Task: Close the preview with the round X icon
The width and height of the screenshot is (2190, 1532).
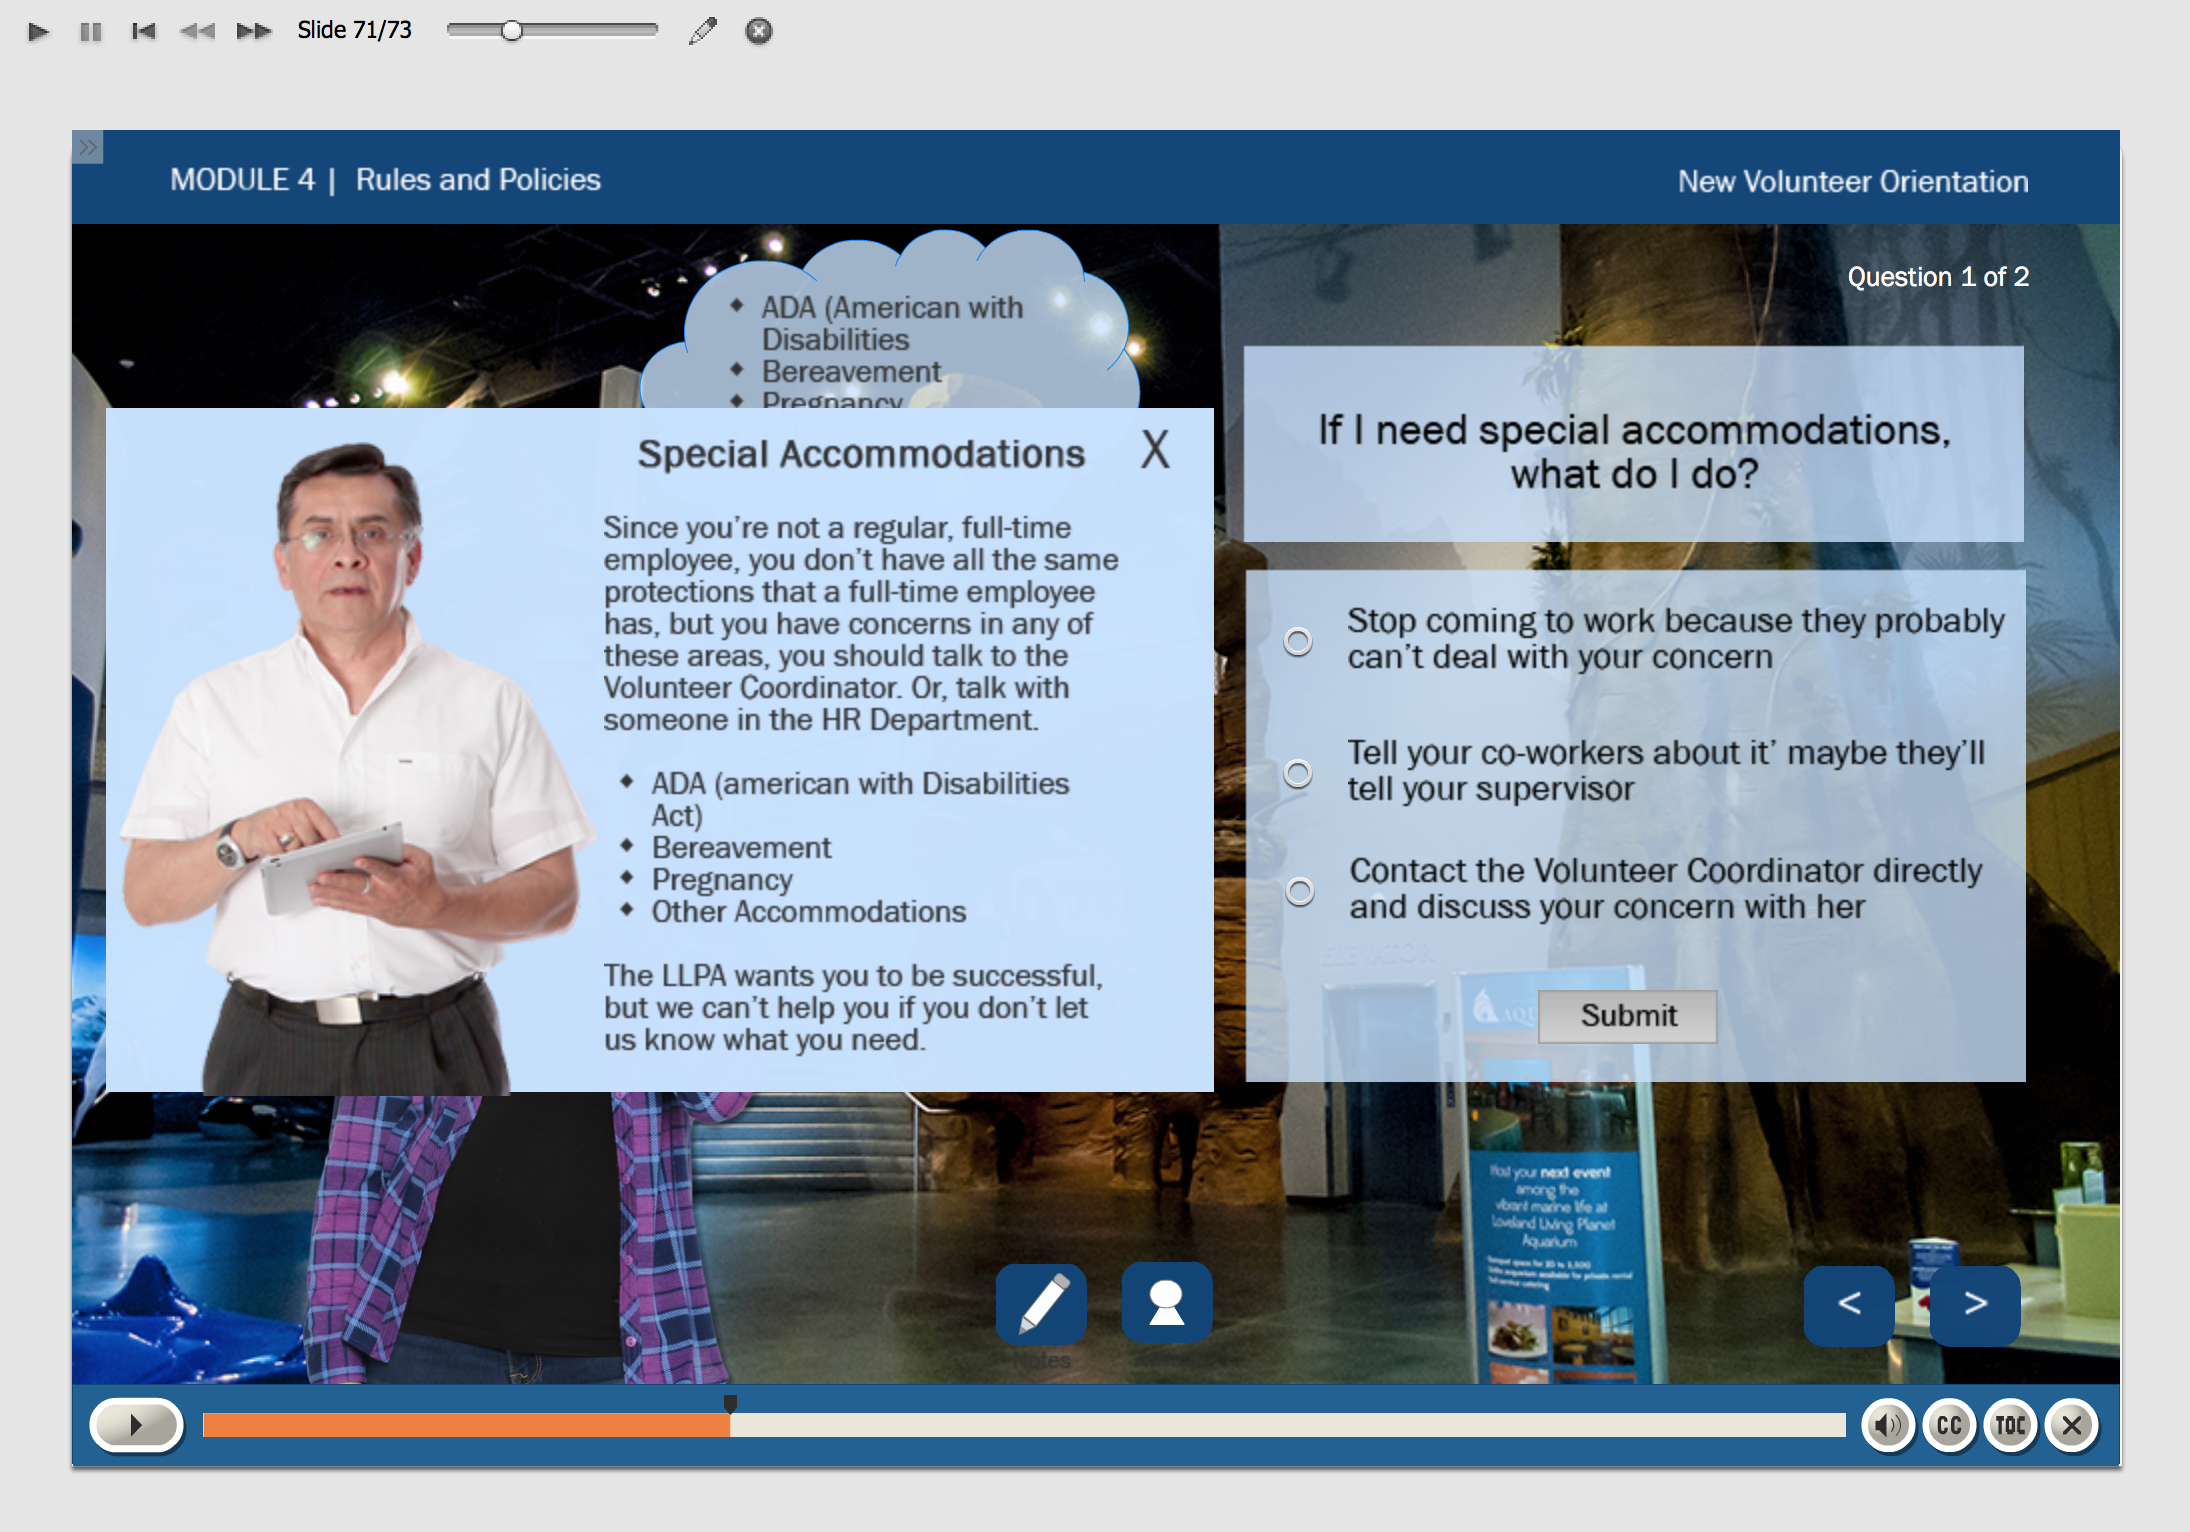Action: coord(759,31)
